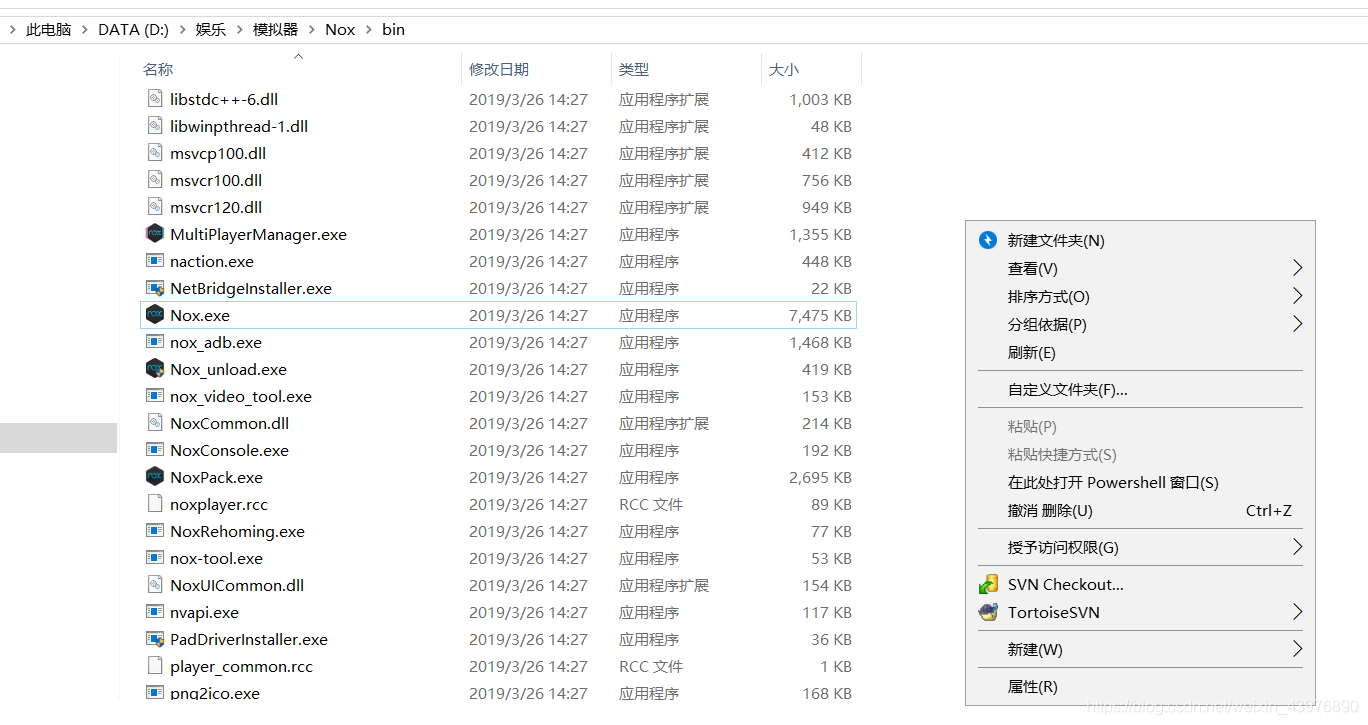
Task: Navigate to DATA (D:) in the breadcrumb
Action: pos(133,30)
